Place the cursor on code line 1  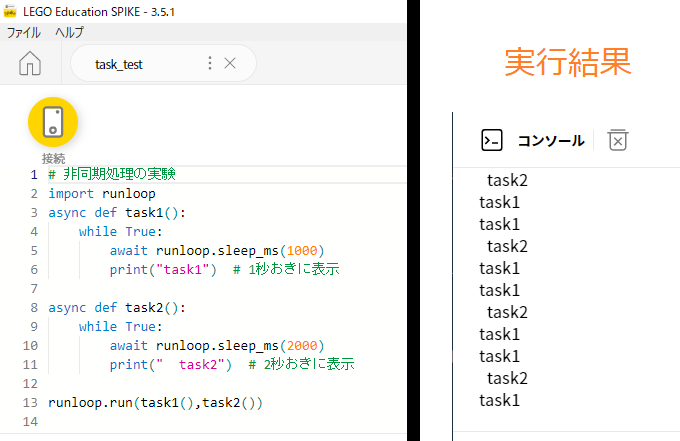(227, 174)
